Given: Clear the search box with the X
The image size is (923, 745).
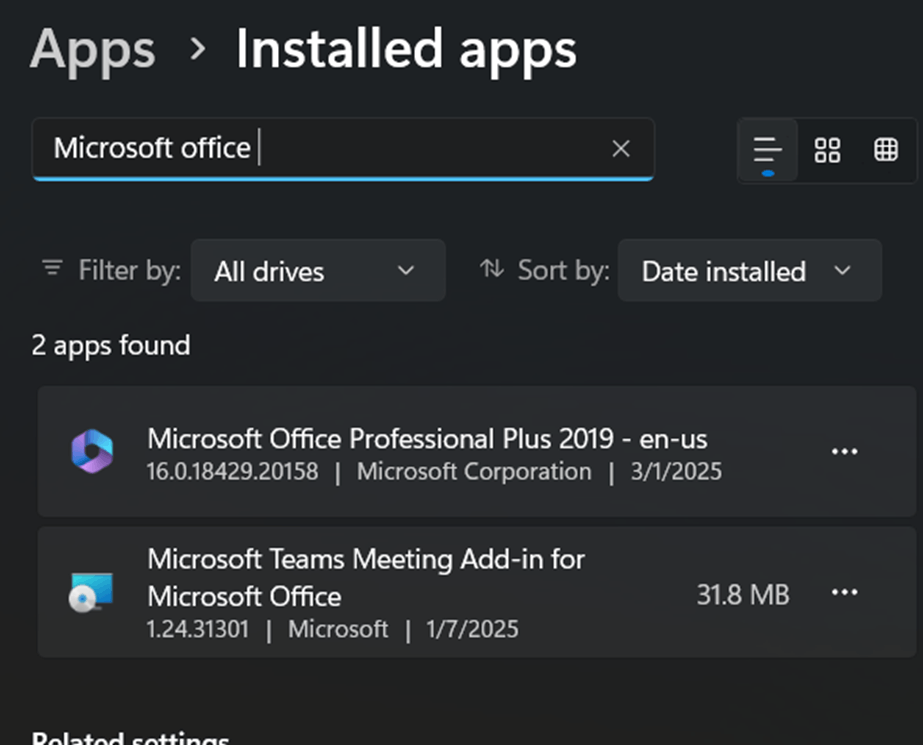Looking at the screenshot, I should (621, 148).
